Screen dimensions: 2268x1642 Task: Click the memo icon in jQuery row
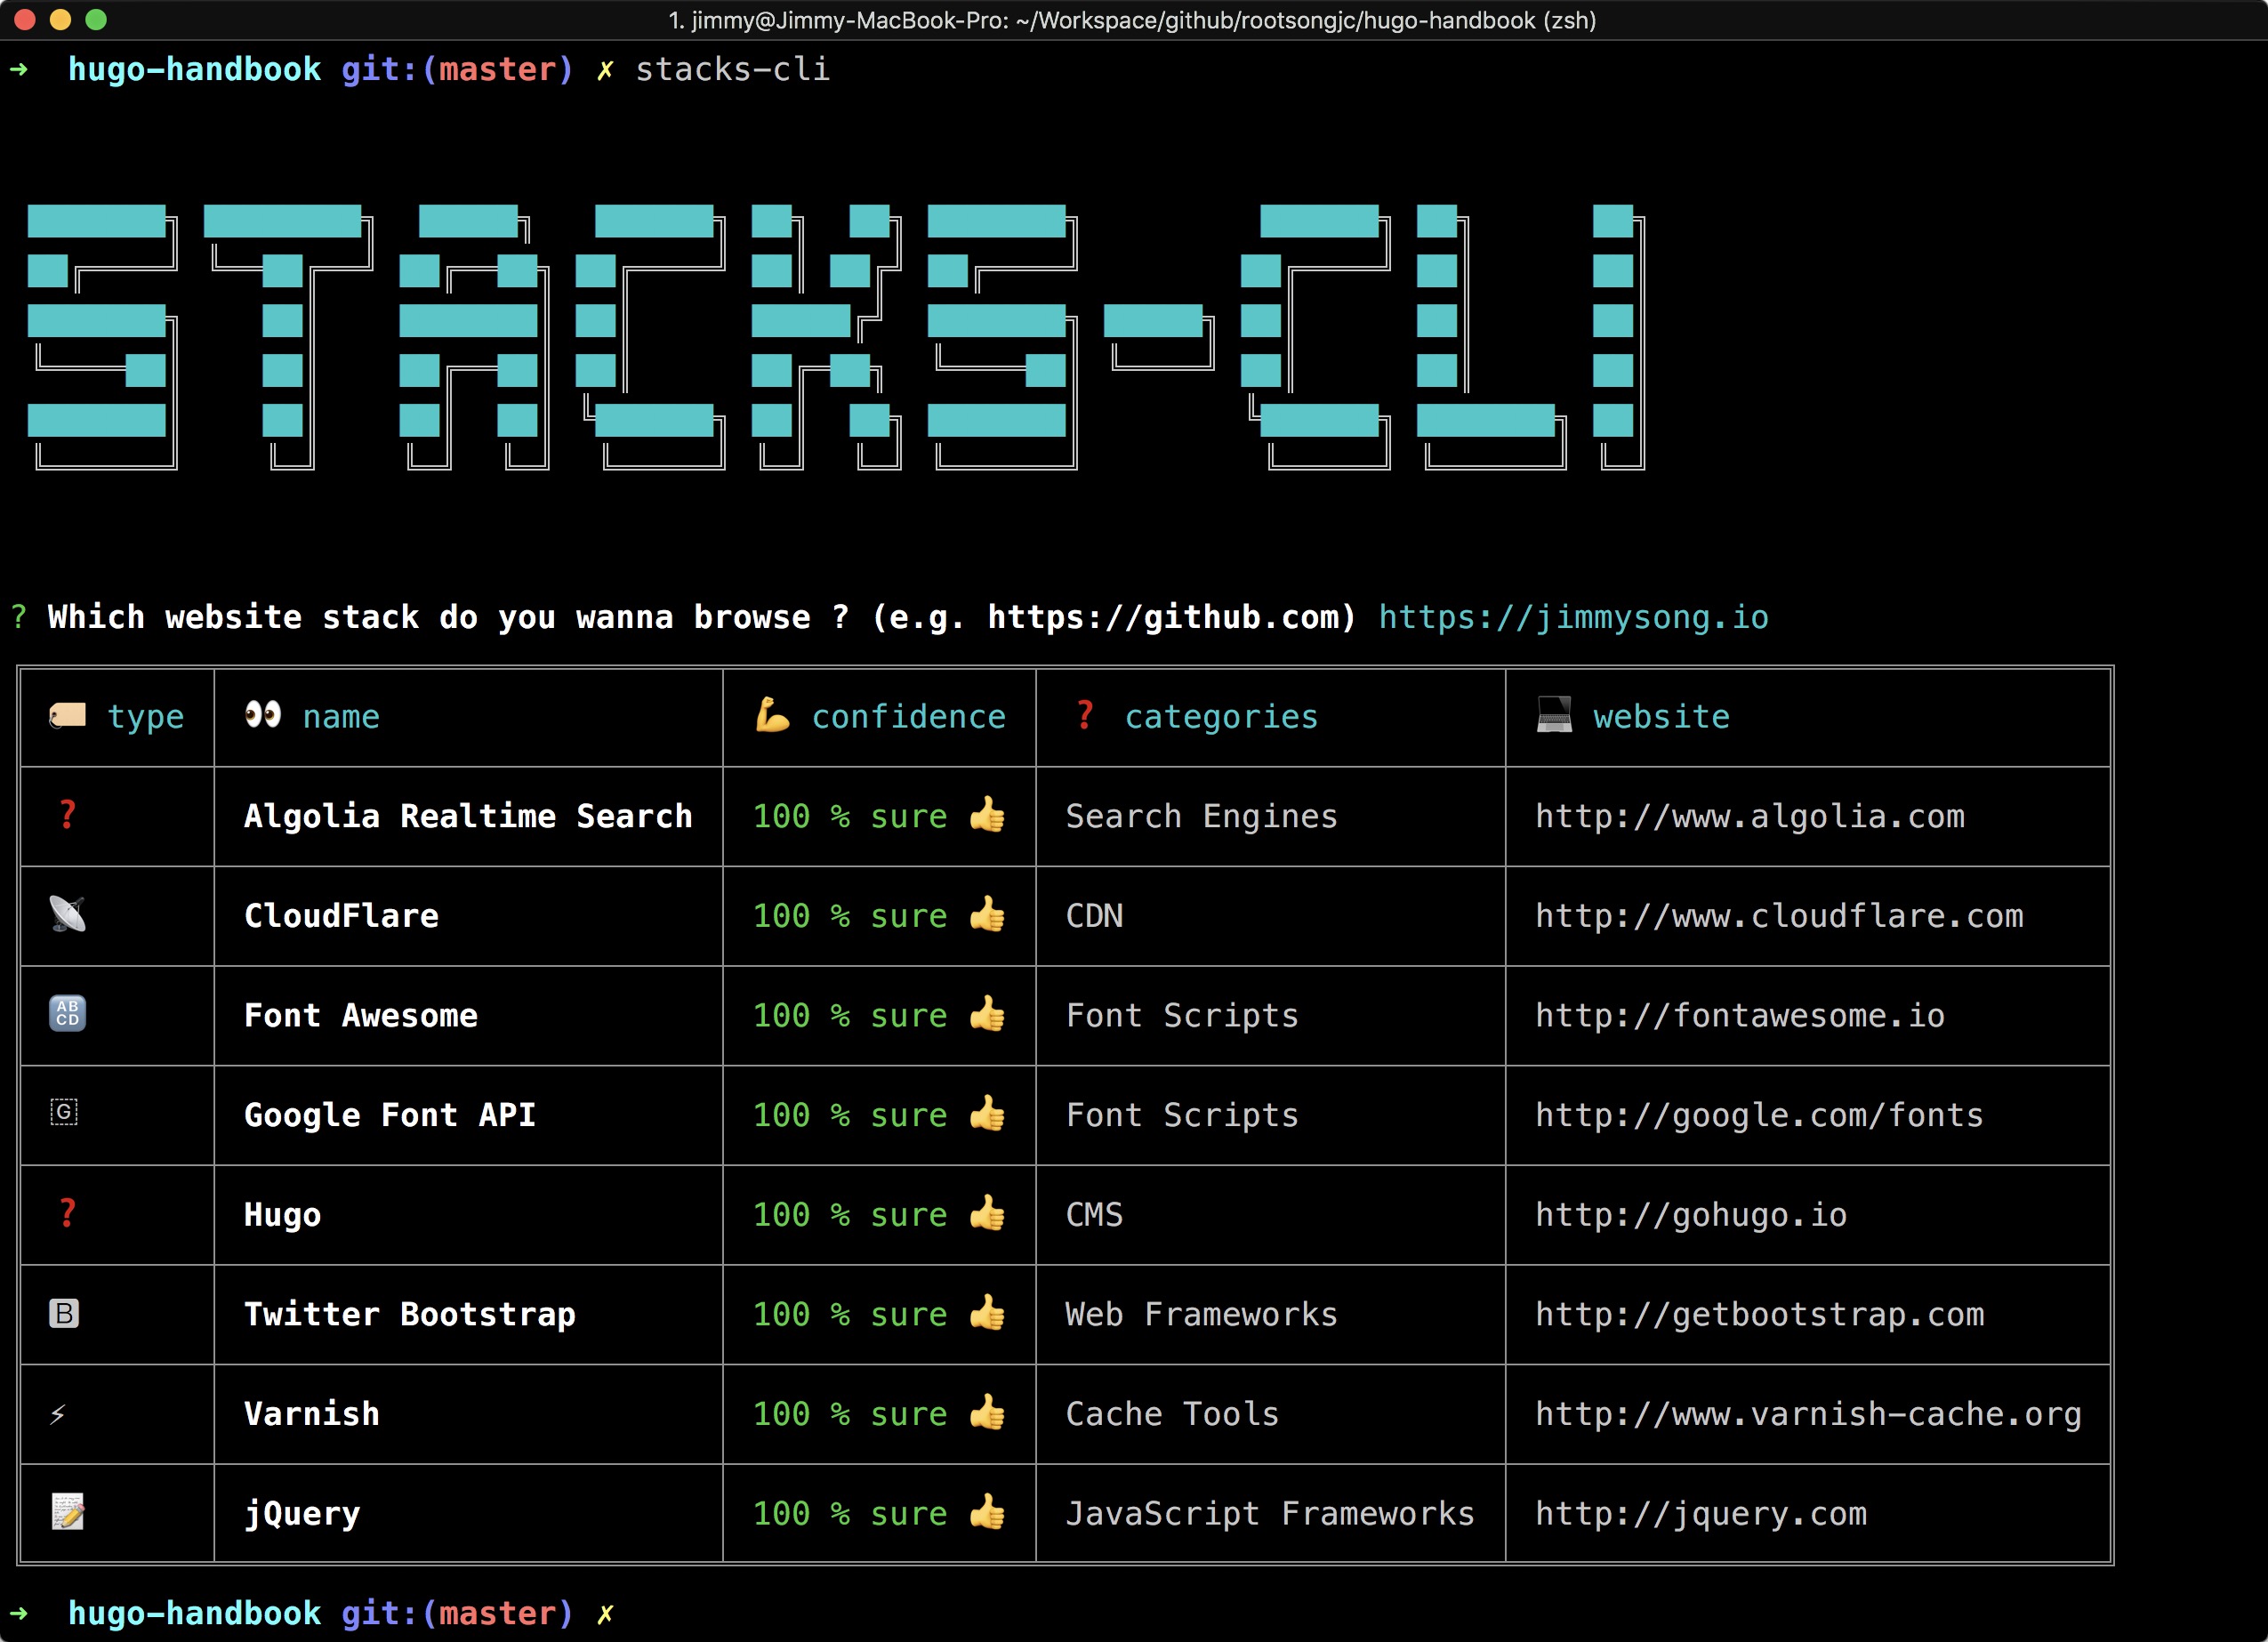[x=67, y=1512]
